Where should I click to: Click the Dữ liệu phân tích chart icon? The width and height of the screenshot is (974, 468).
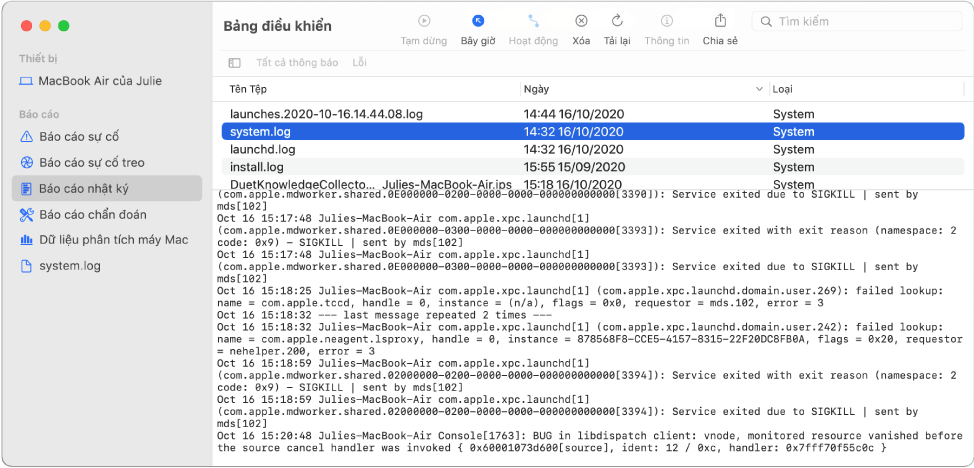26,240
